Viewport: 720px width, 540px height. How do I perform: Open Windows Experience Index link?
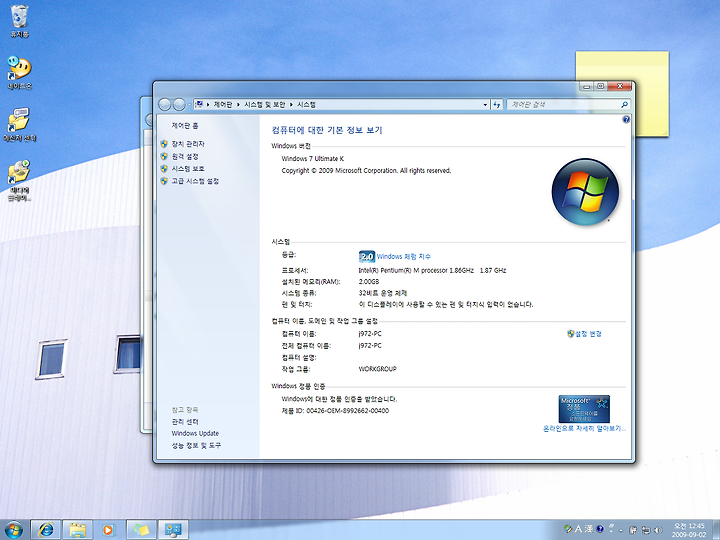tap(404, 256)
